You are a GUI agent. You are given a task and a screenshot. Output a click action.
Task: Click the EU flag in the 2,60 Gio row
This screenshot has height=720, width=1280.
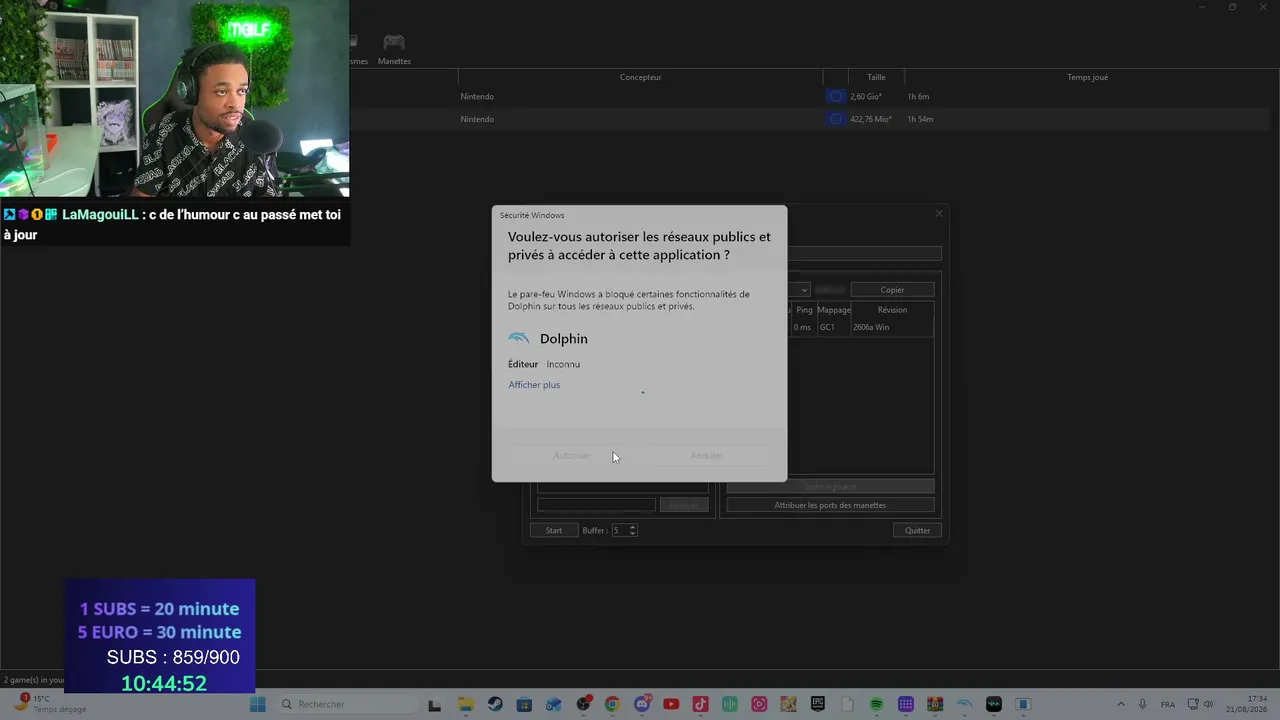coord(836,96)
